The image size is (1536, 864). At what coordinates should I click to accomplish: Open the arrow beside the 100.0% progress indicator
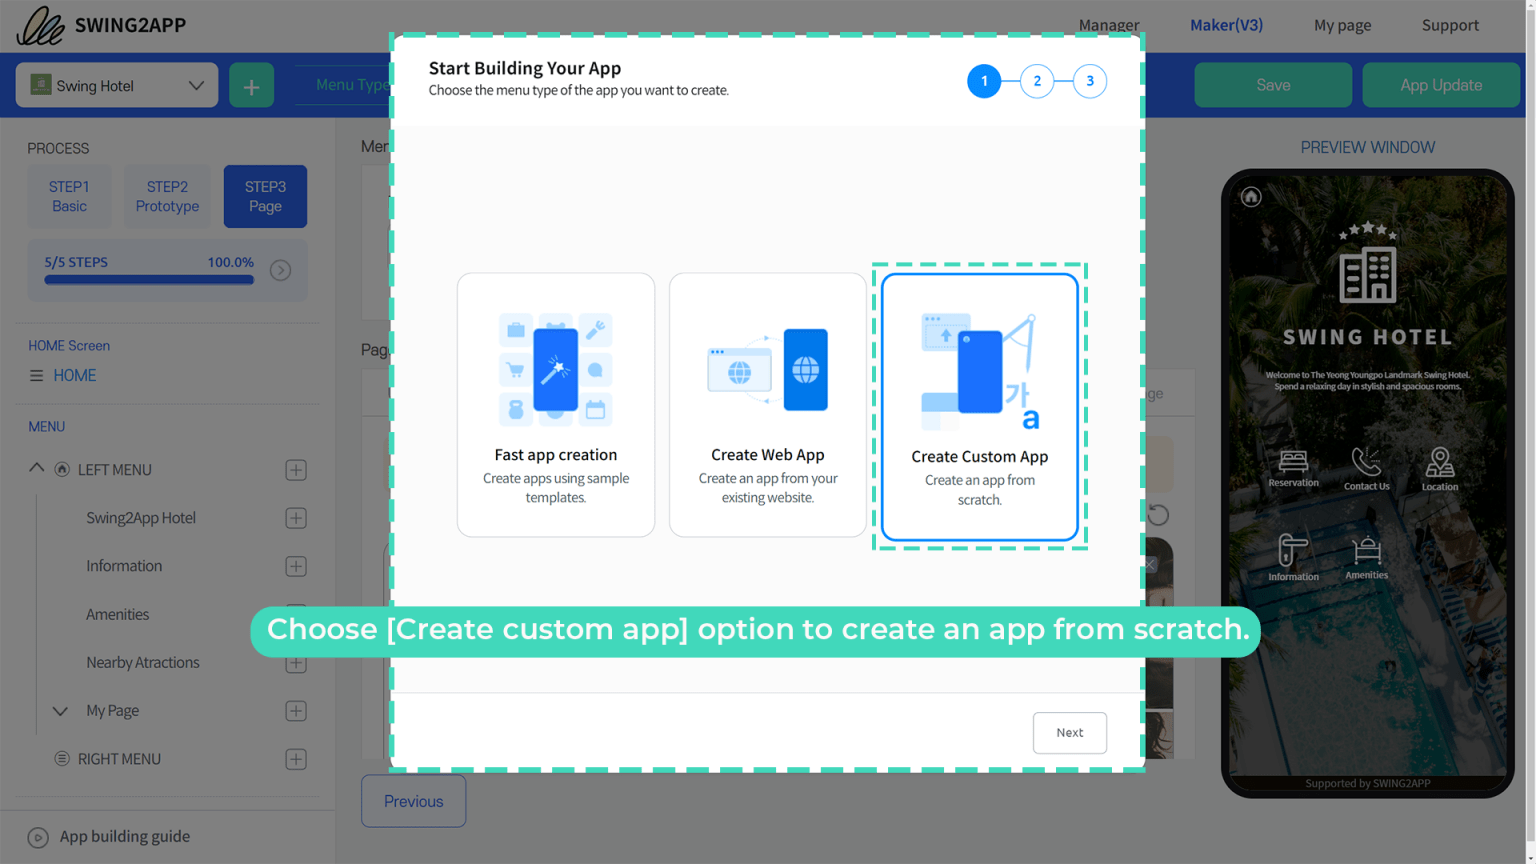[x=281, y=270]
